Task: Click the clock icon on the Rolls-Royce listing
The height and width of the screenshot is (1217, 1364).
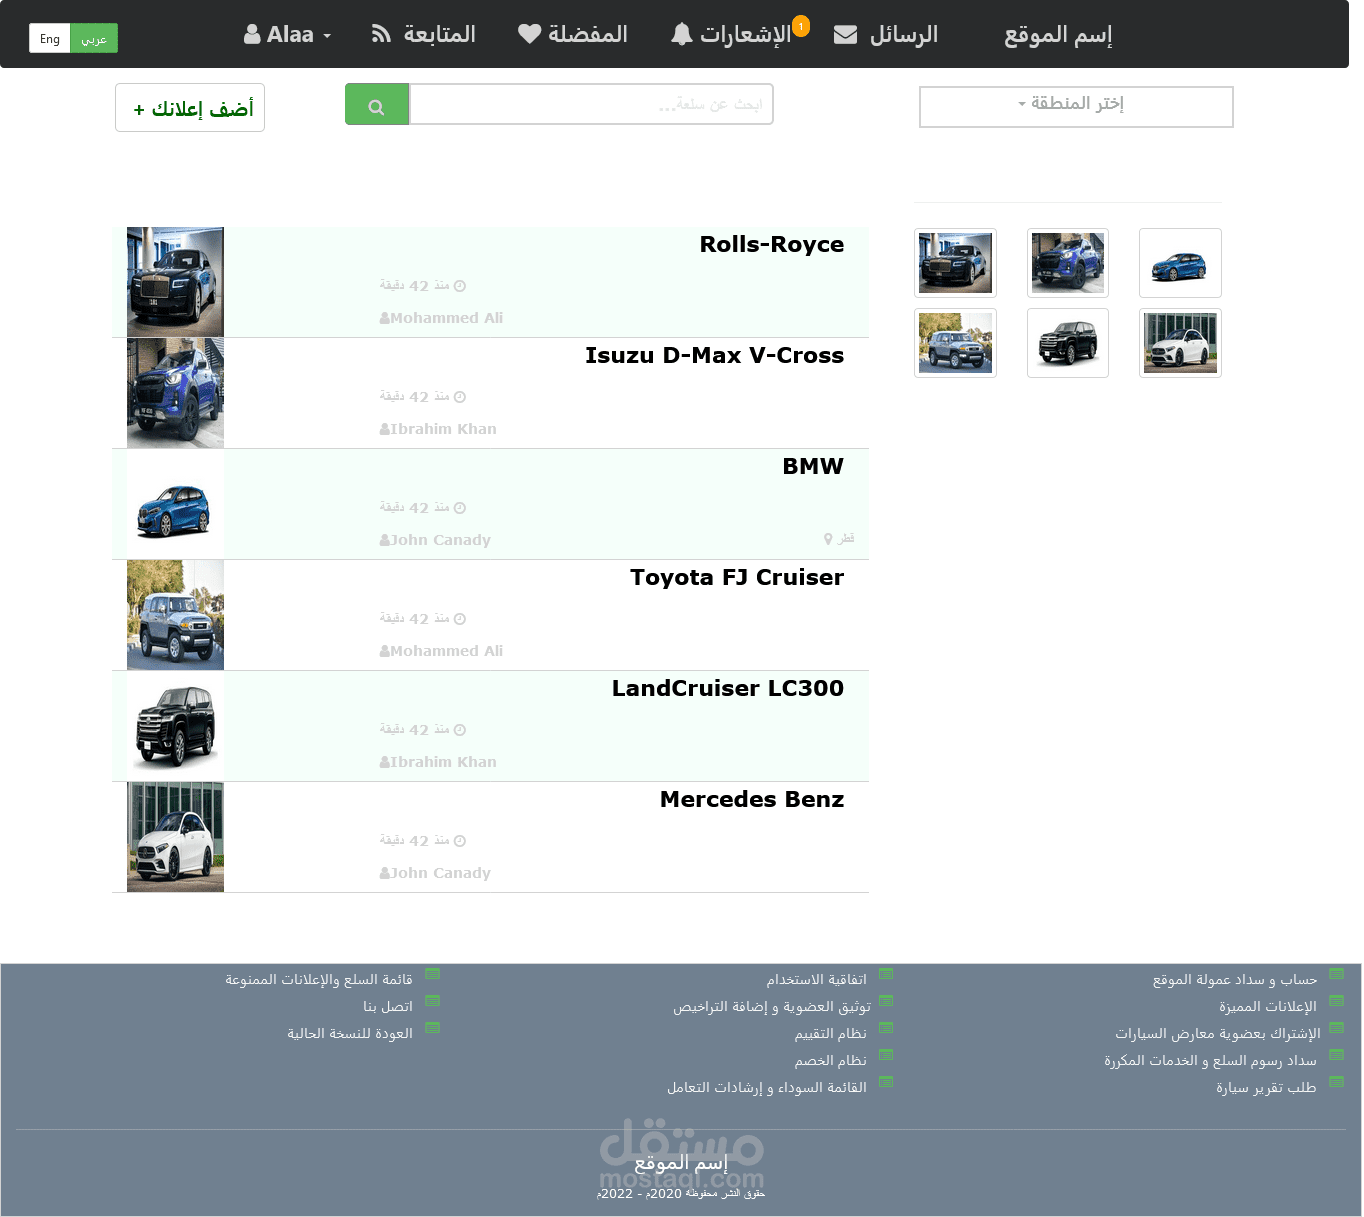Action: (458, 286)
